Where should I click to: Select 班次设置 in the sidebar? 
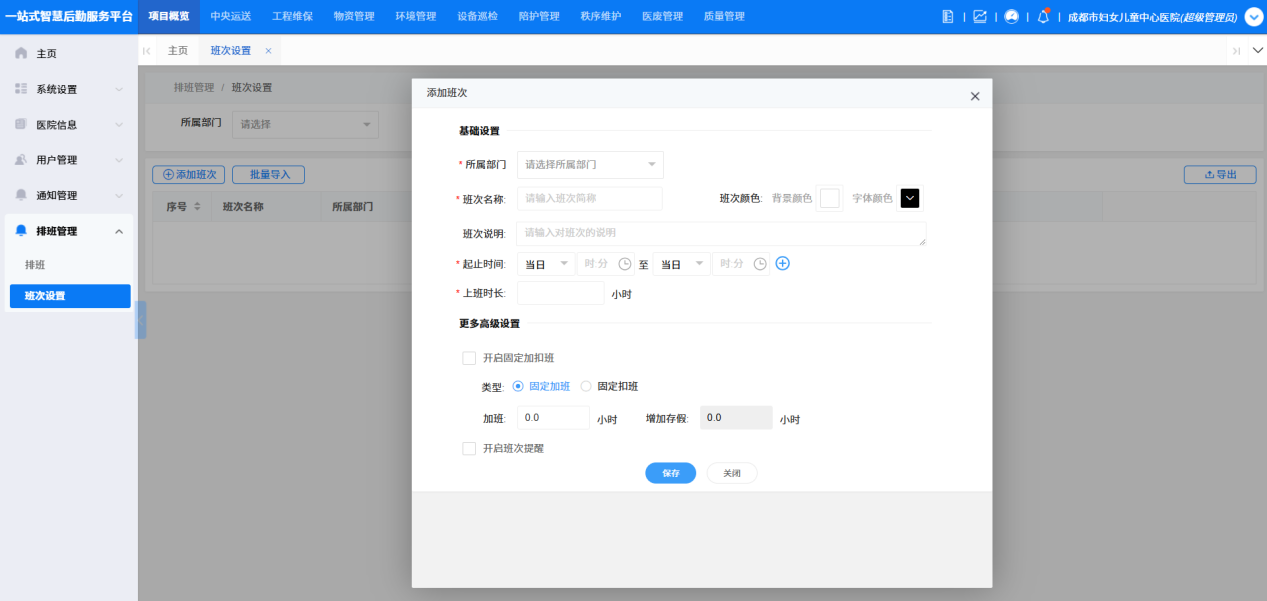(70, 296)
